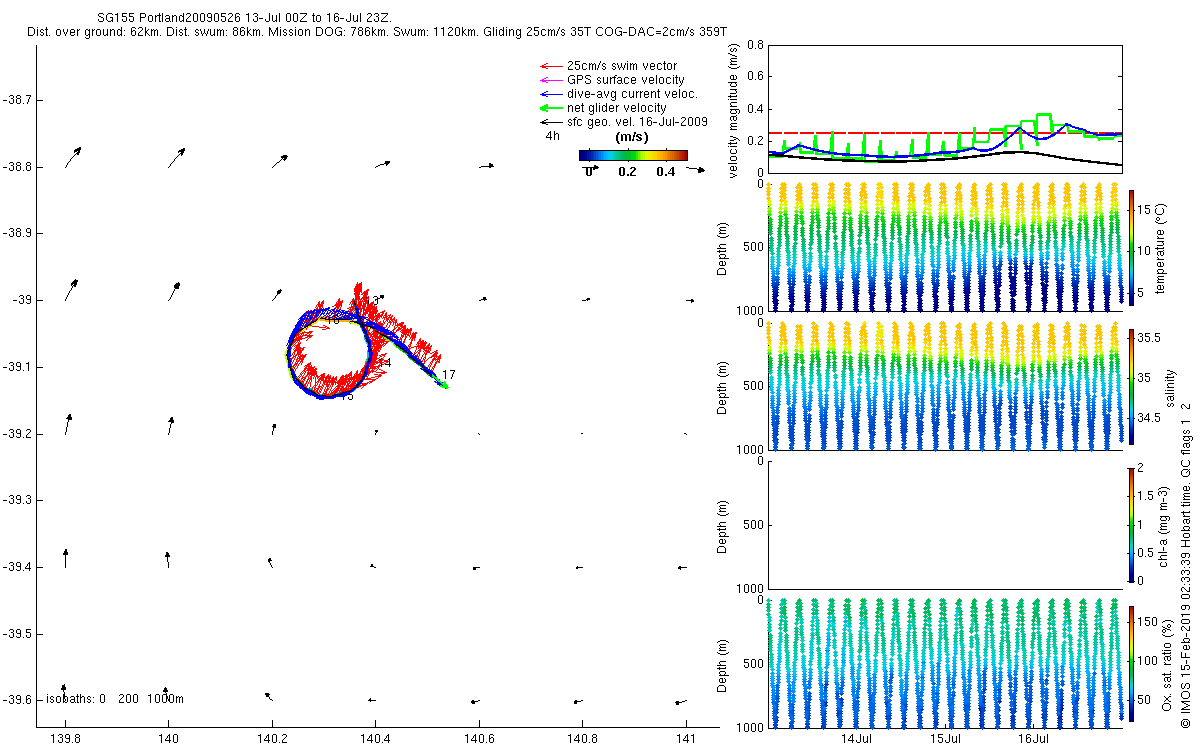Image resolution: width=1200 pixels, height=750 pixels.
Task: Select the '25cm/s swim vector' legend label
Action: pos(621,66)
